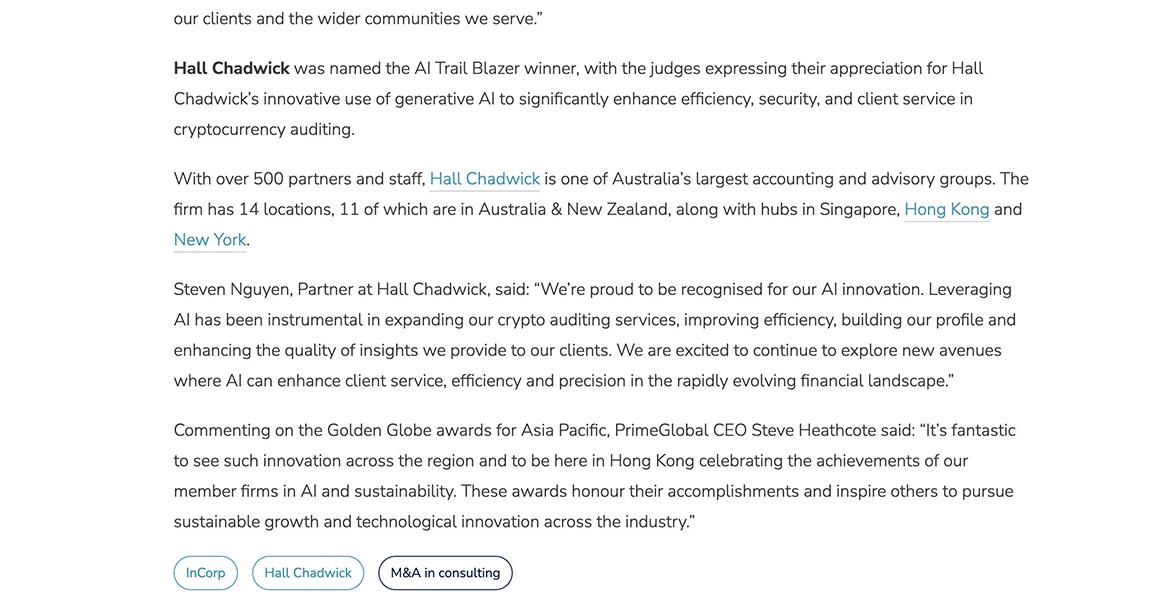
Task: Click the paragraph beginning Commenting on the Golden Globe
Action: click(595, 476)
